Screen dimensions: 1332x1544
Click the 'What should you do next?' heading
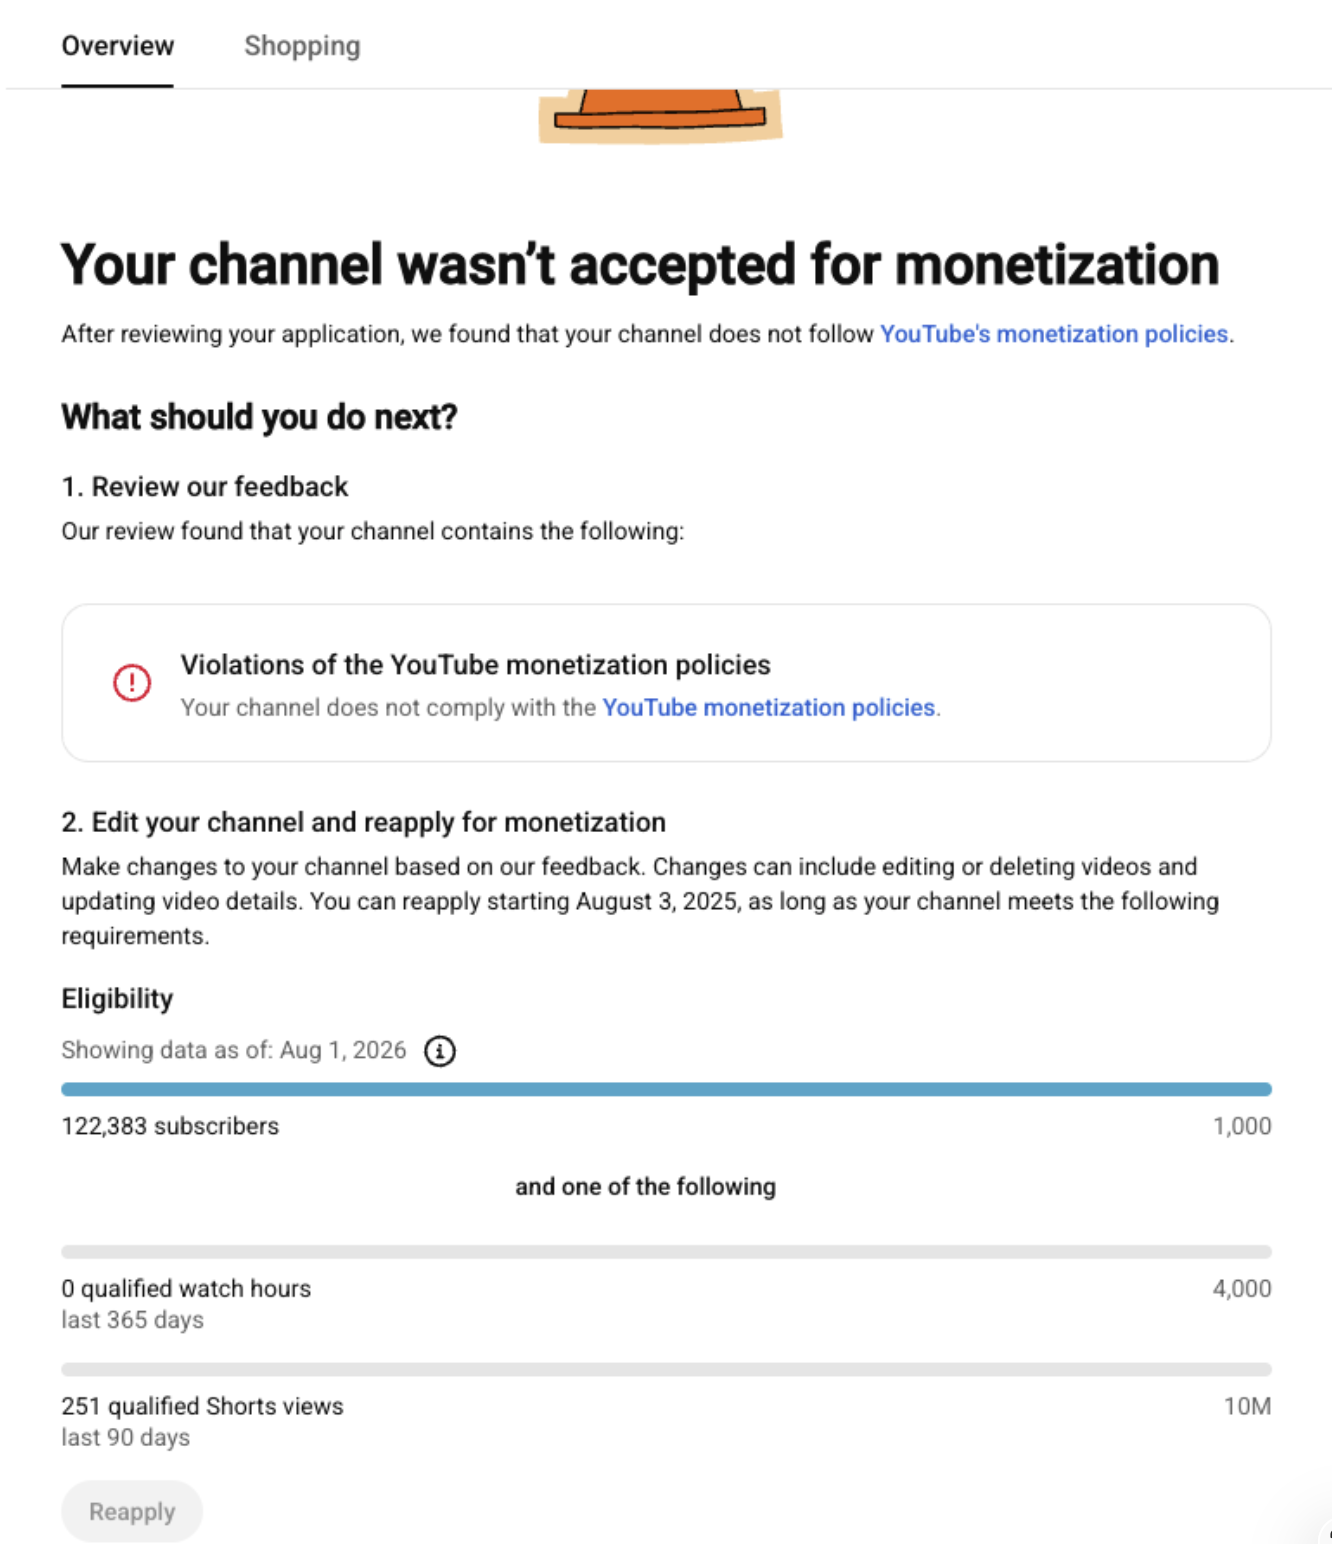click(x=259, y=417)
